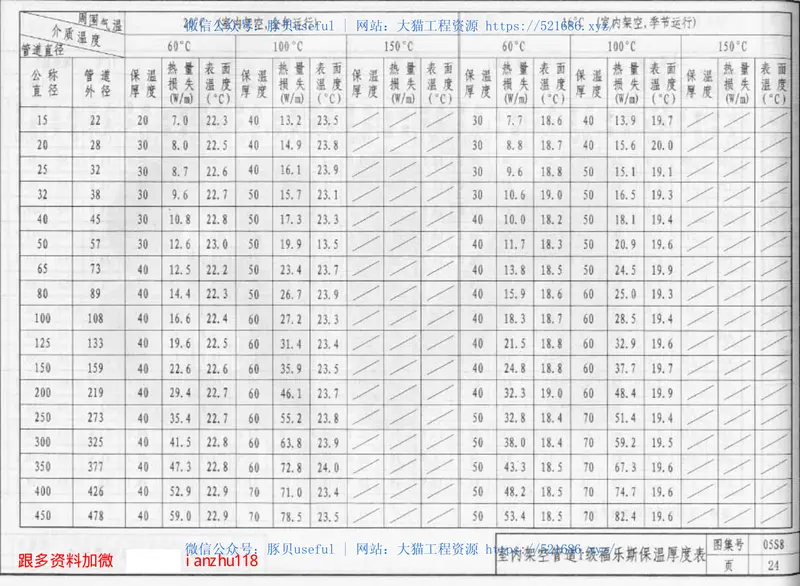
Task: Click surface temperature 18.2 in row 40
Action: pyautogui.click(x=551, y=219)
